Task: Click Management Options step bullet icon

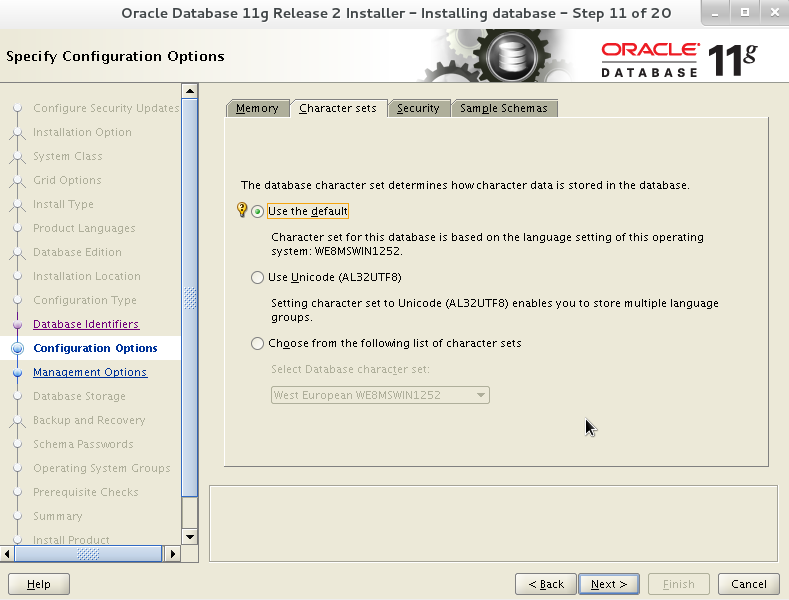Action: coord(18,372)
